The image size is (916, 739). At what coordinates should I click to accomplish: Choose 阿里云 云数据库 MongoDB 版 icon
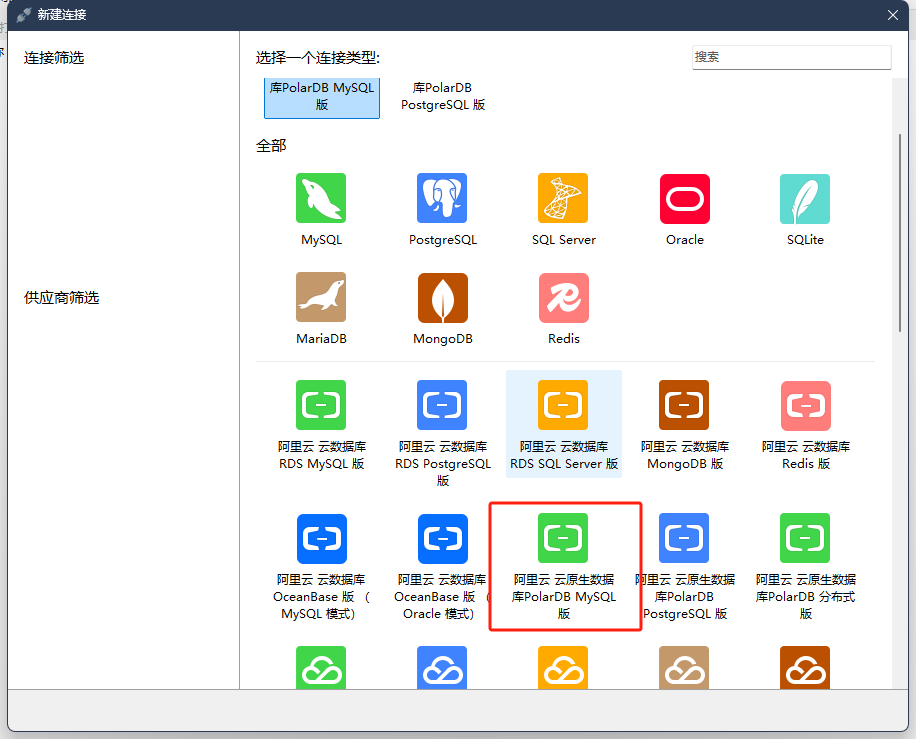(x=684, y=405)
